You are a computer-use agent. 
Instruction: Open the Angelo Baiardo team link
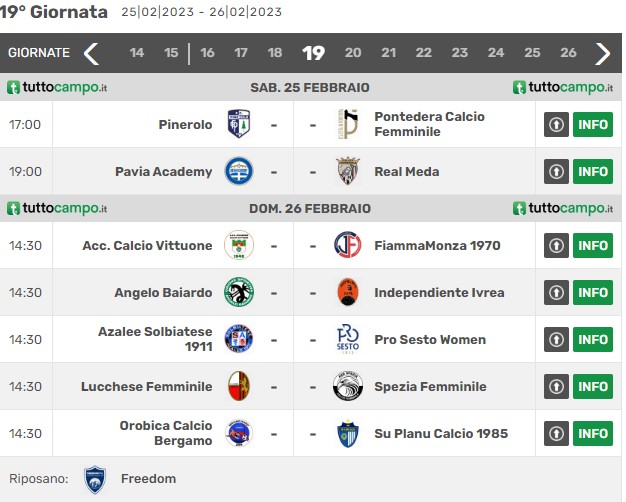[163, 293]
